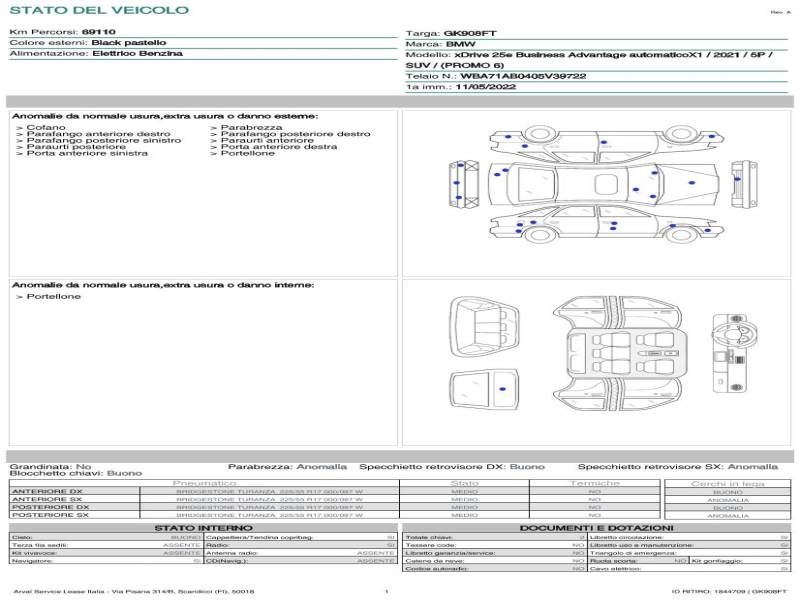The height and width of the screenshot is (600, 800).
Task: Click the narrow exterior end-view diagram with the crossed box
Action: tap(464, 184)
